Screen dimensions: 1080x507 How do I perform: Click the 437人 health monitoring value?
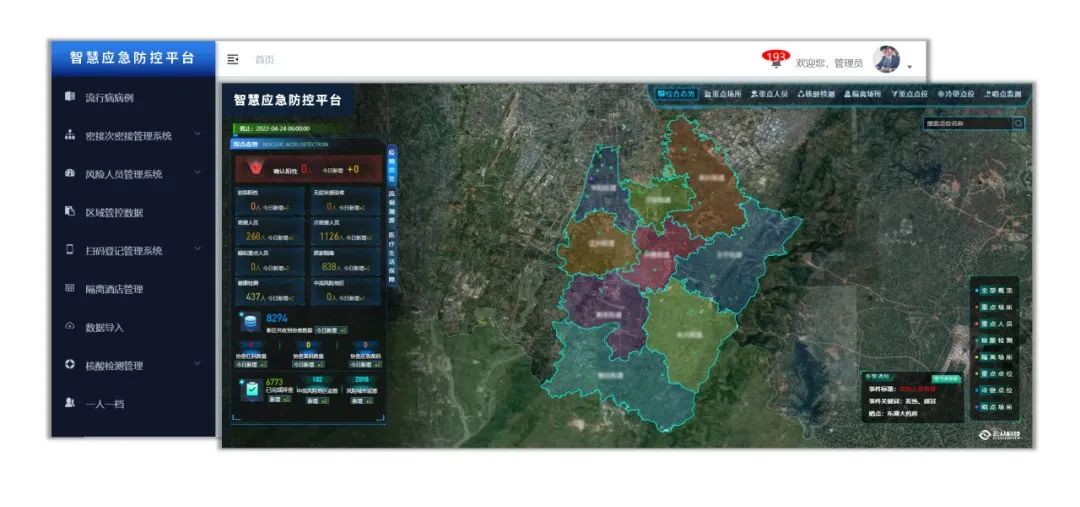point(256,298)
